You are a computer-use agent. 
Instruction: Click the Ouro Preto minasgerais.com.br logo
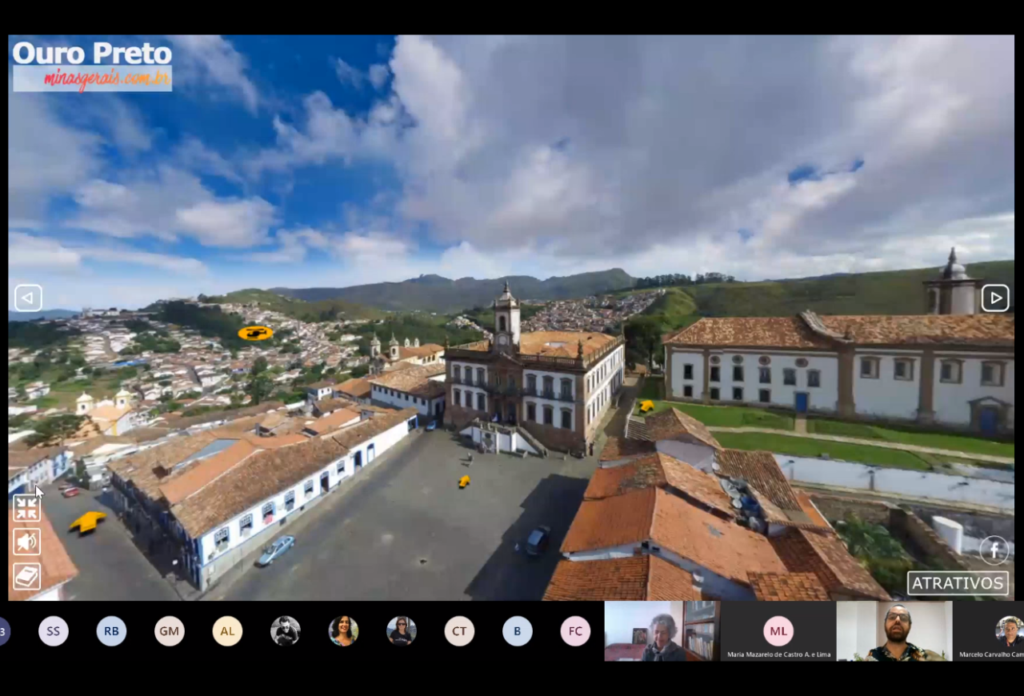(x=92, y=65)
